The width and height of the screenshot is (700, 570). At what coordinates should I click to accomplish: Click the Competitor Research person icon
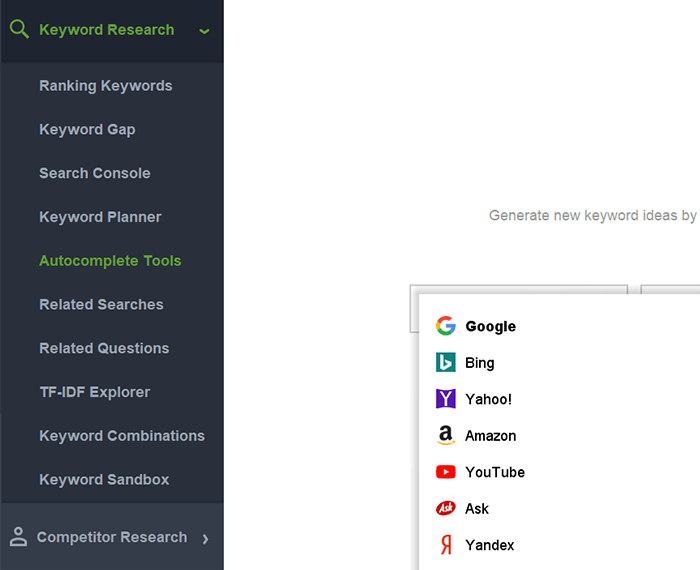coord(18,537)
